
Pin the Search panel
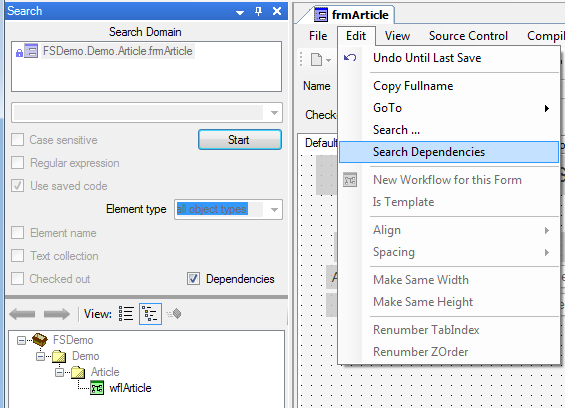[258, 11]
